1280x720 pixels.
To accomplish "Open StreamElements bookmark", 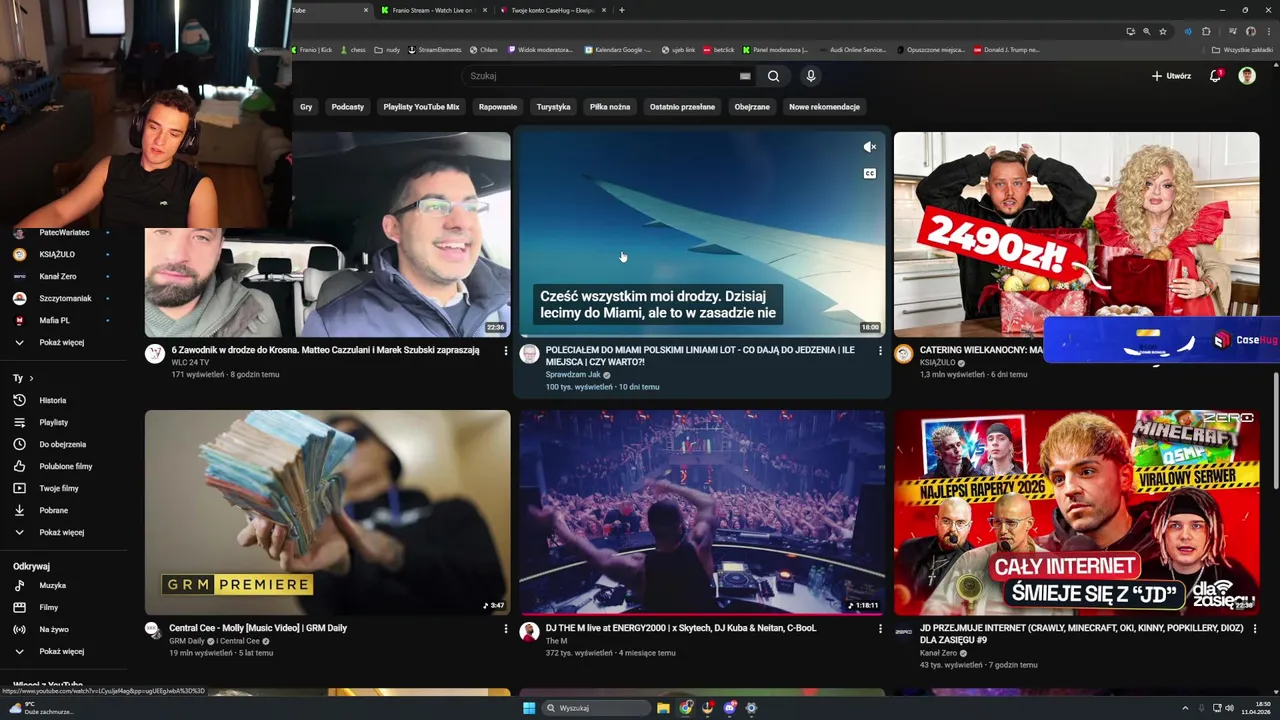I will (x=435, y=49).
